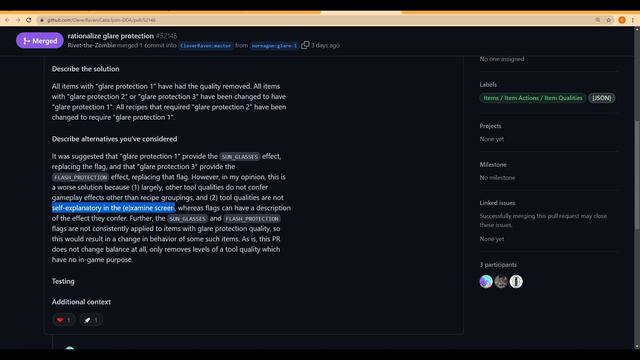Click the '3 days ago' timestamp

click(325, 45)
